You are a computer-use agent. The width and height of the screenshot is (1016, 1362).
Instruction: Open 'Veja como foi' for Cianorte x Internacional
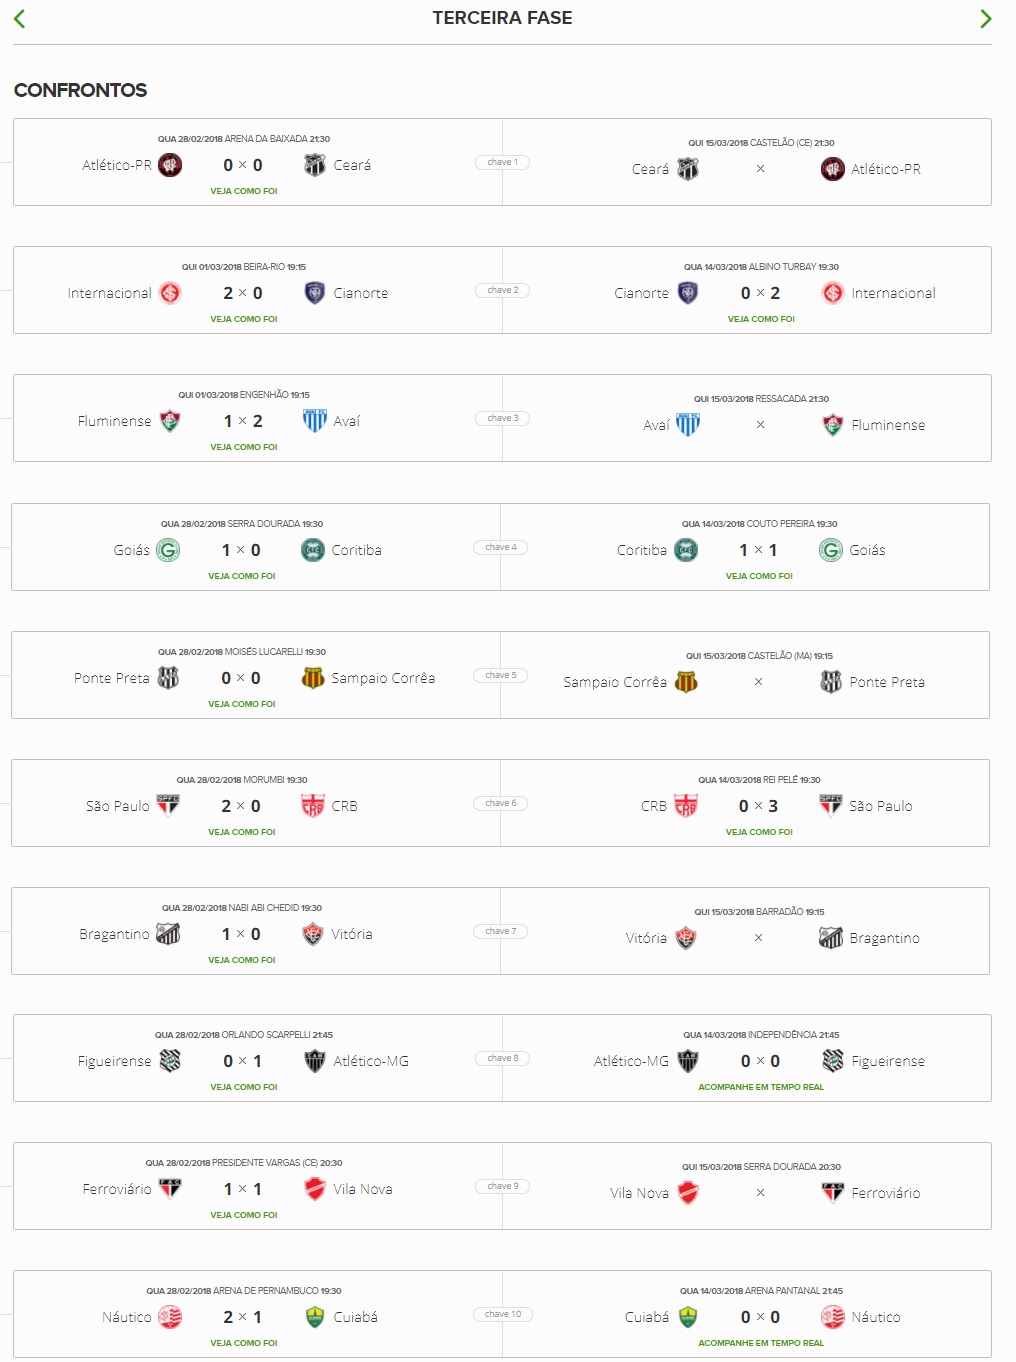(761, 319)
